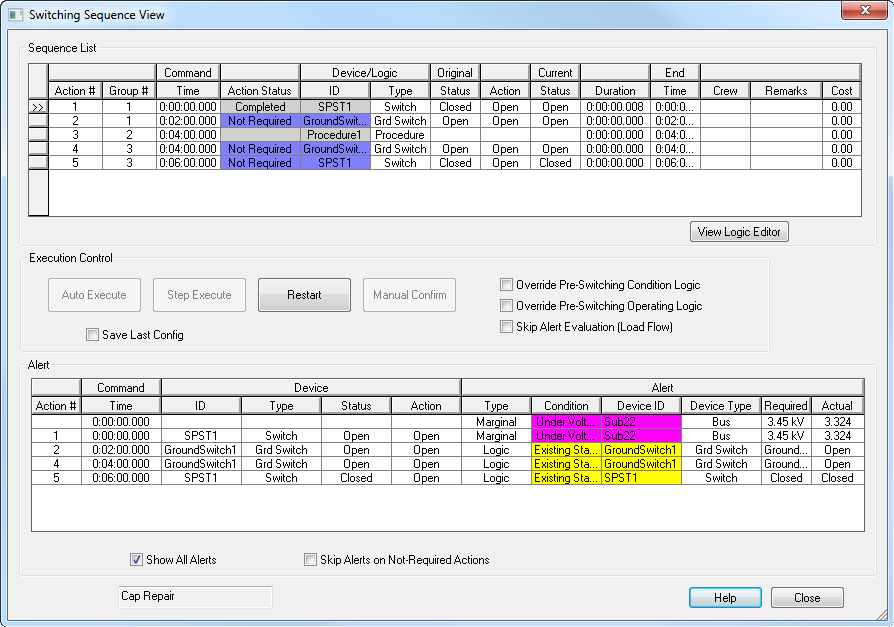Enable Skip Alerts on Not-Required Actions
Viewport: 894px width, 627px height.
[x=310, y=560]
